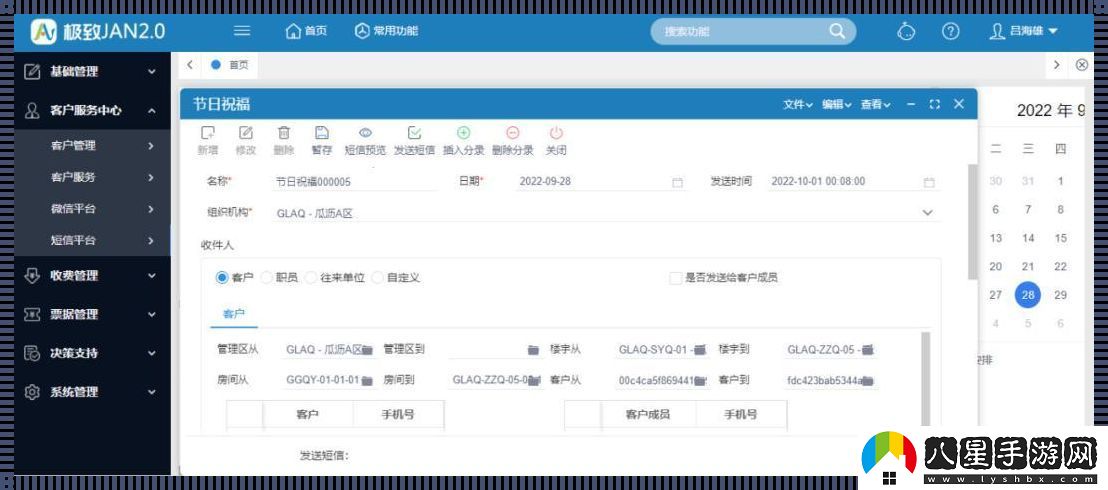Click the 名称 input field

(354, 182)
